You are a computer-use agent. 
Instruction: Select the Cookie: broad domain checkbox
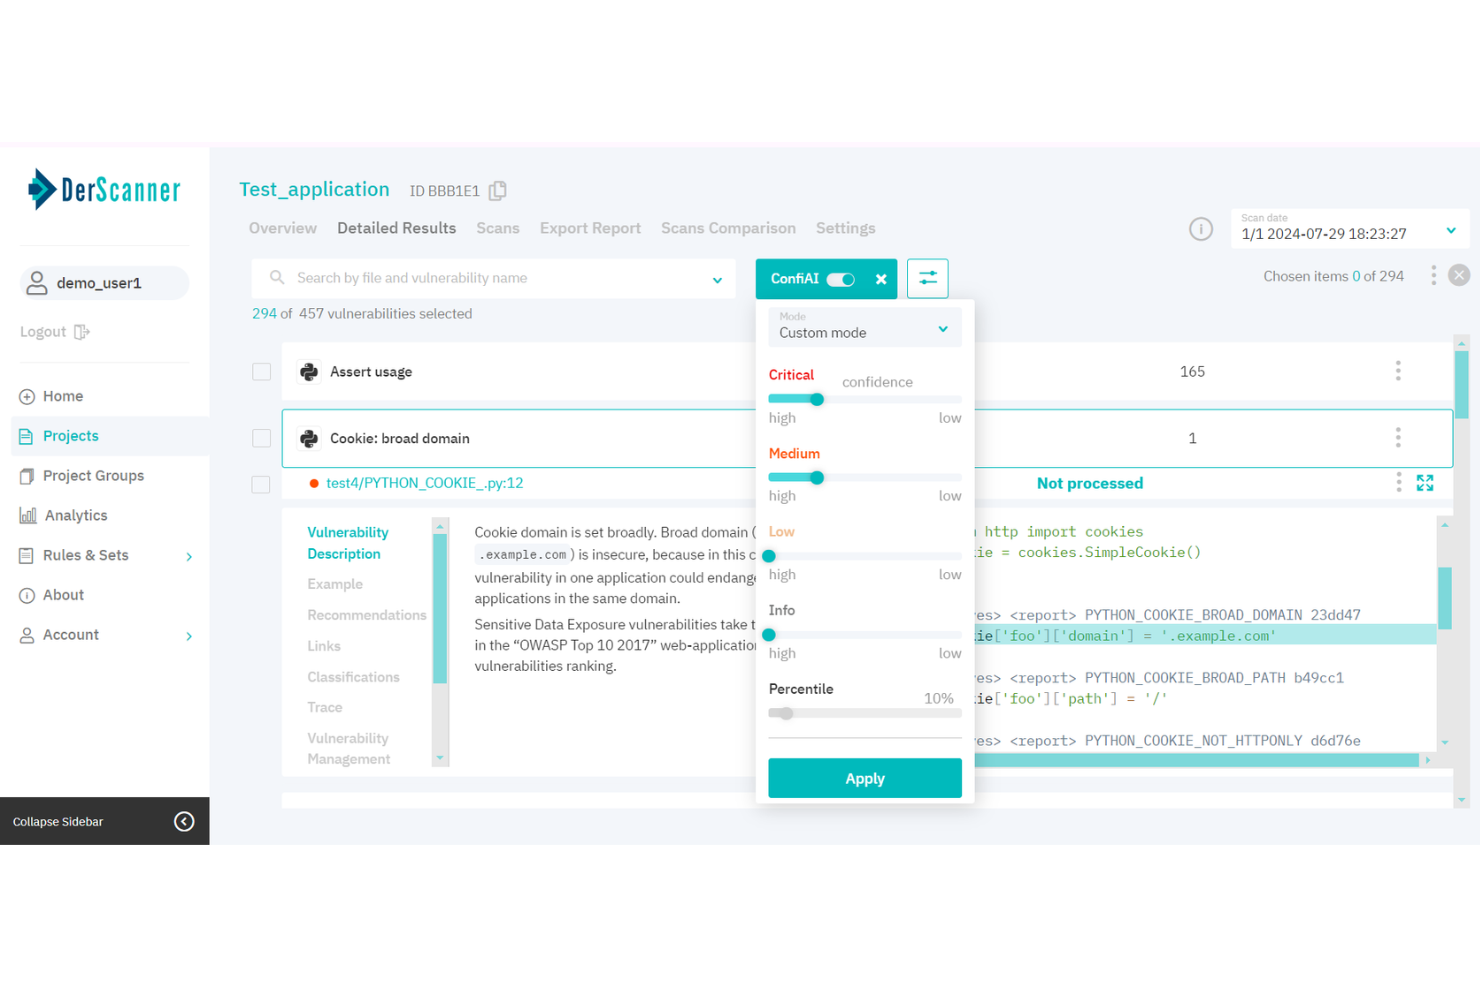(x=261, y=438)
